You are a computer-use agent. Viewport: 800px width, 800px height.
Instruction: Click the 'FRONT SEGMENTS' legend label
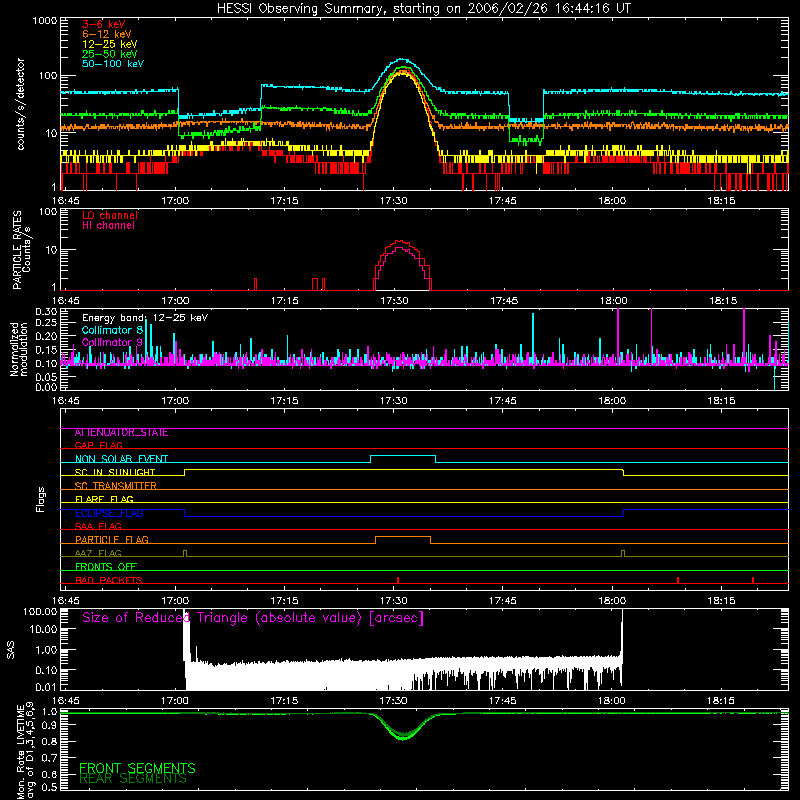point(137,768)
